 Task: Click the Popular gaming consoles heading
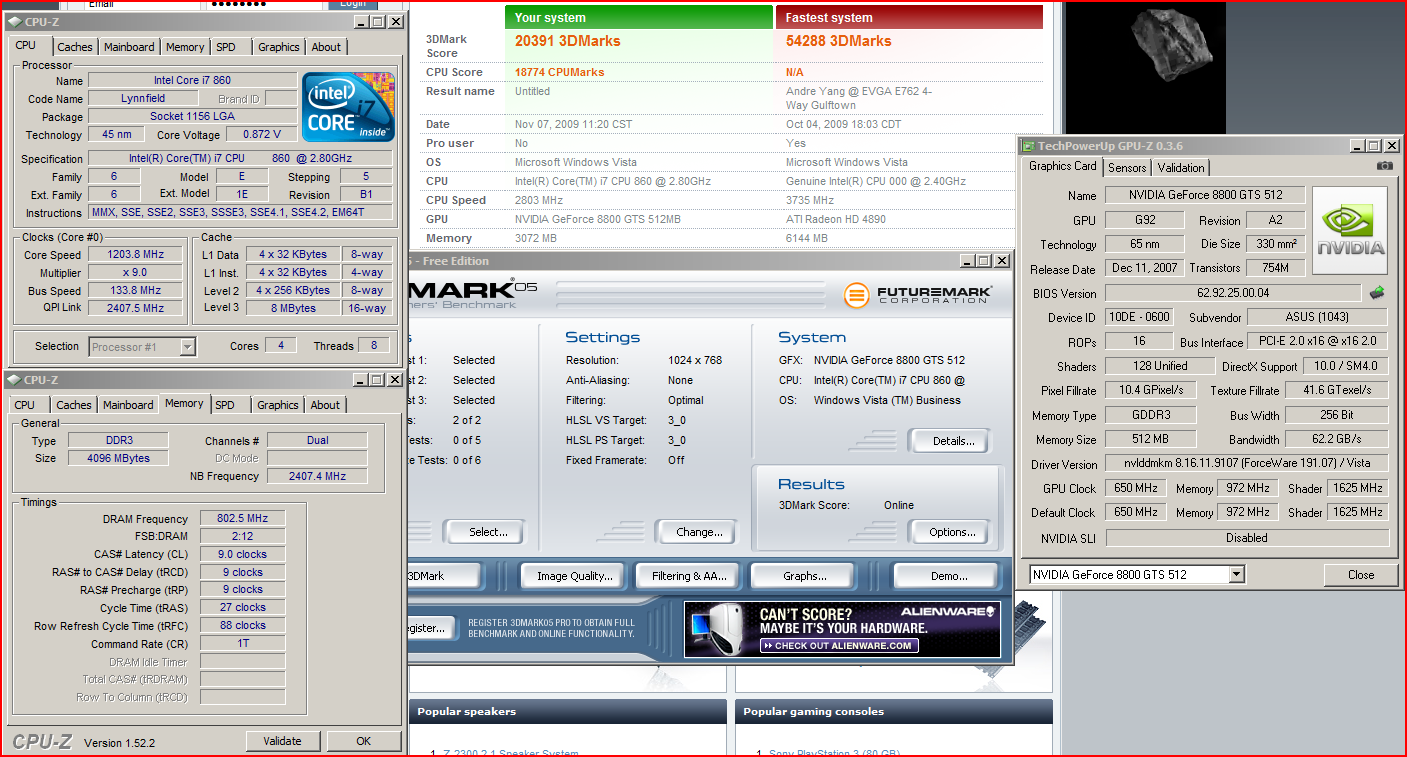pos(813,712)
